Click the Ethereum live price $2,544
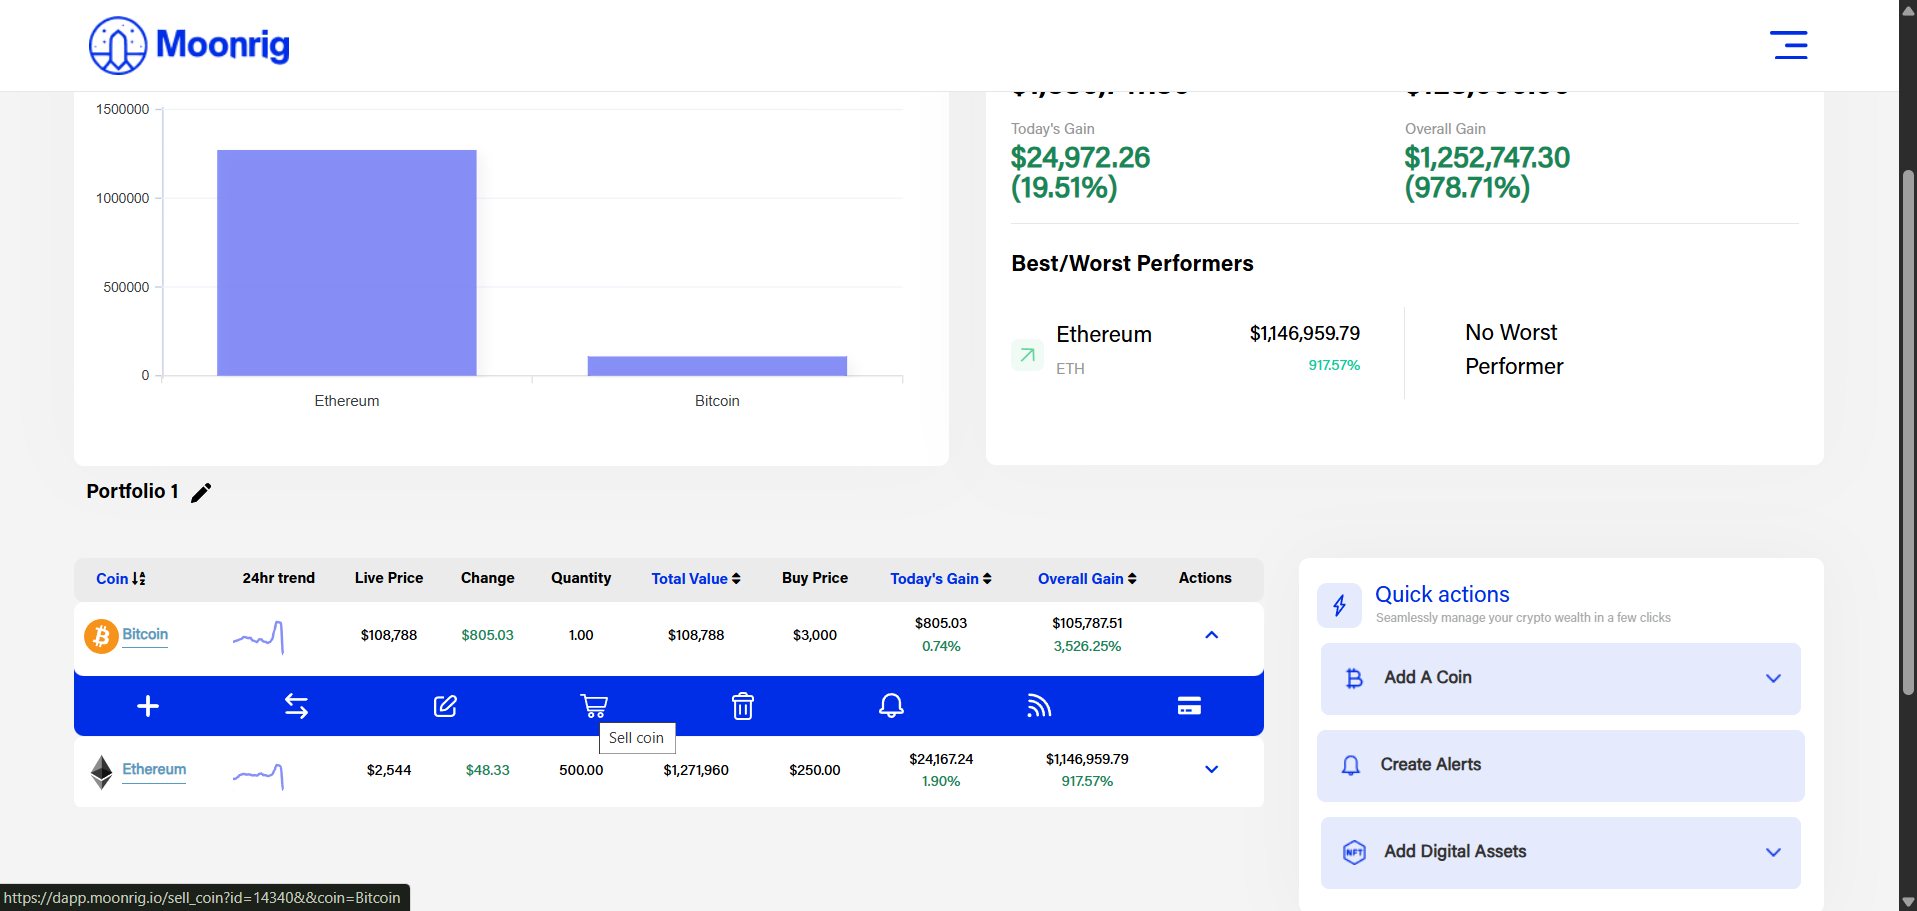Viewport: 1917px width, 911px height. pos(389,770)
